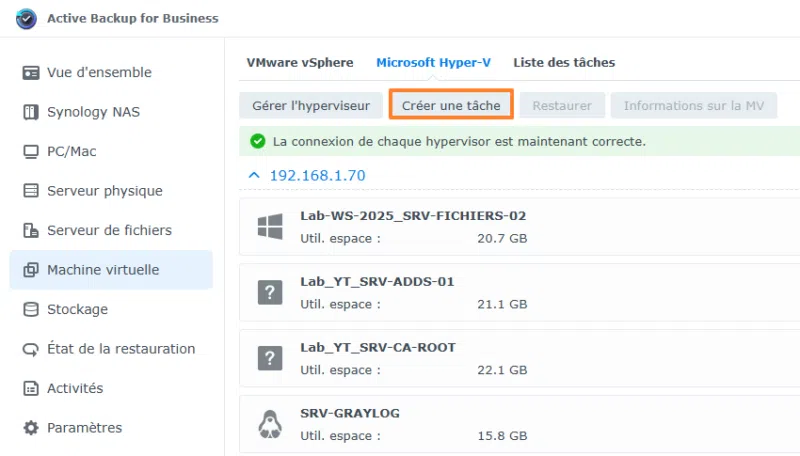Select the Lab_YT_SRV-ADDS-01 virtual machine row
Image resolution: width=800 pixels, height=456 pixels.
(x=519, y=292)
